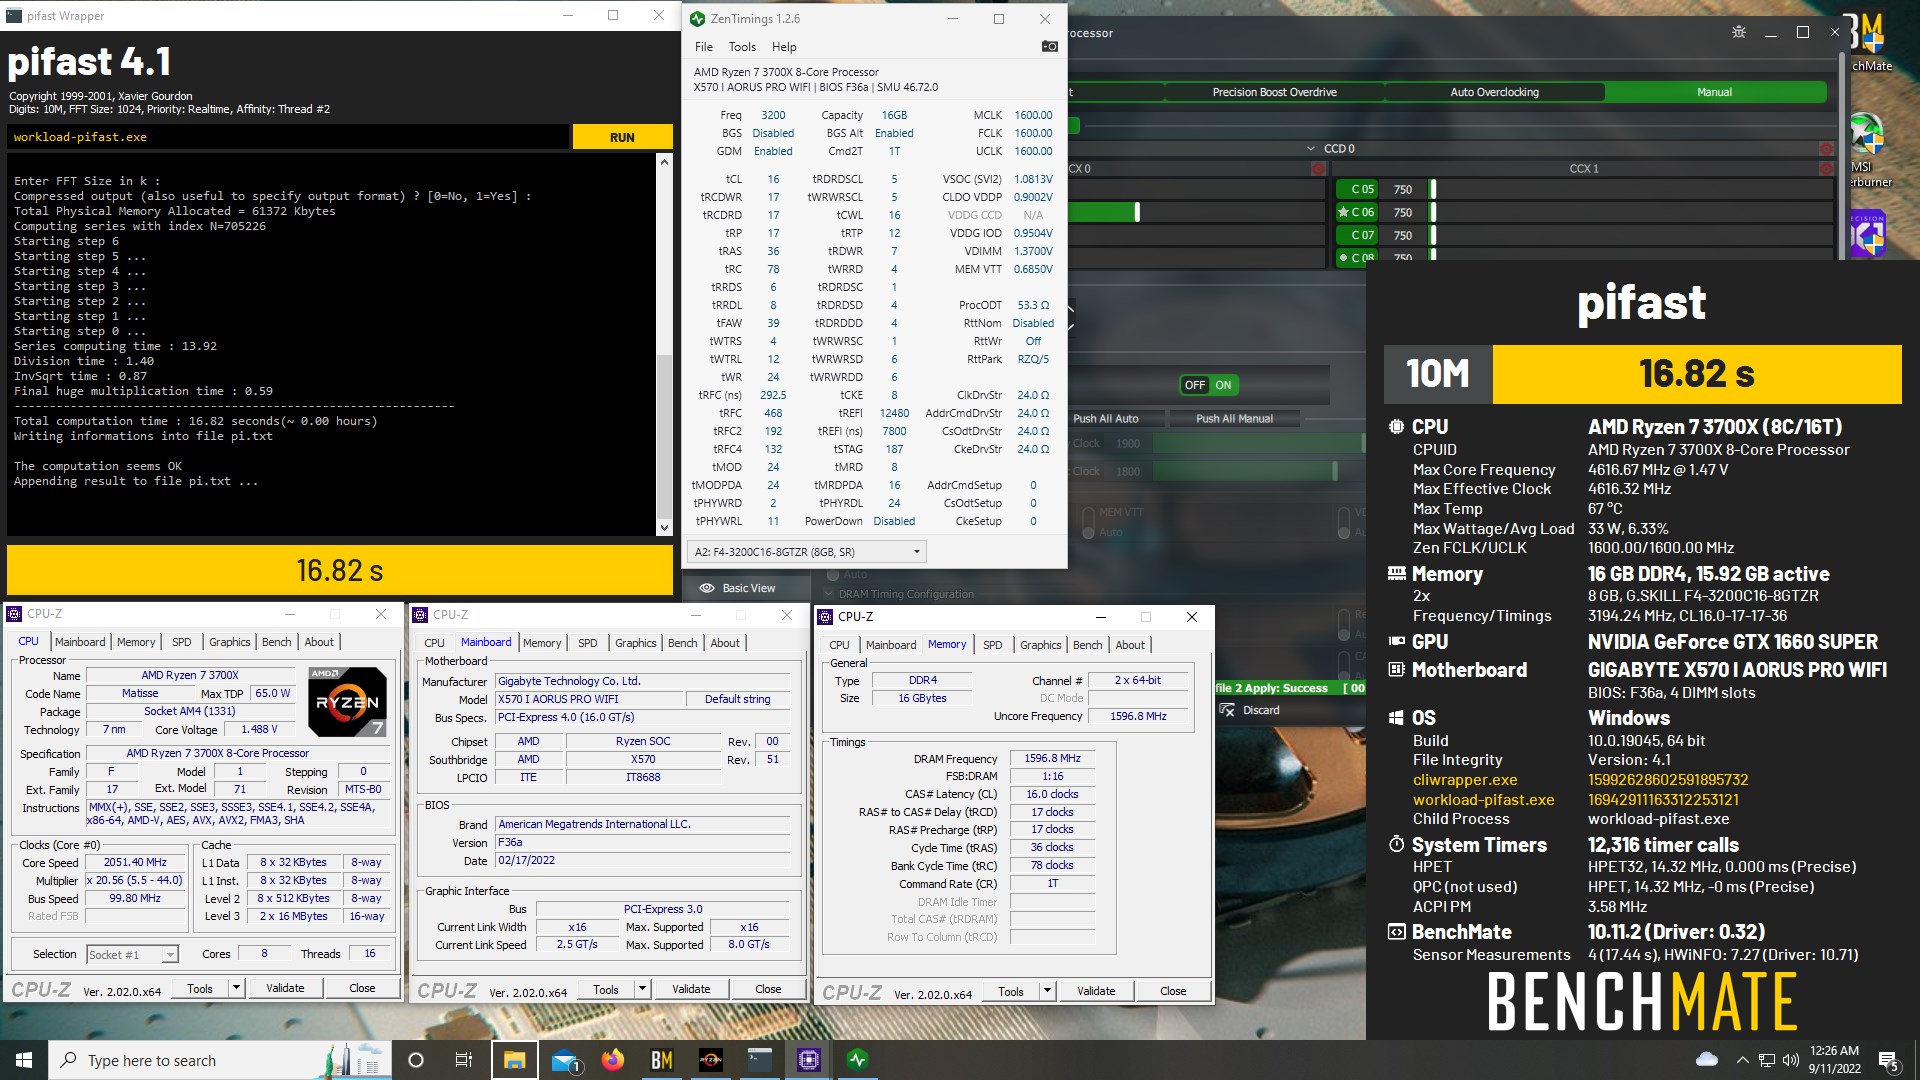This screenshot has height=1080, width=1920.
Task: Click Validate in the CPU-Z CPU window
Action: pos(285,989)
